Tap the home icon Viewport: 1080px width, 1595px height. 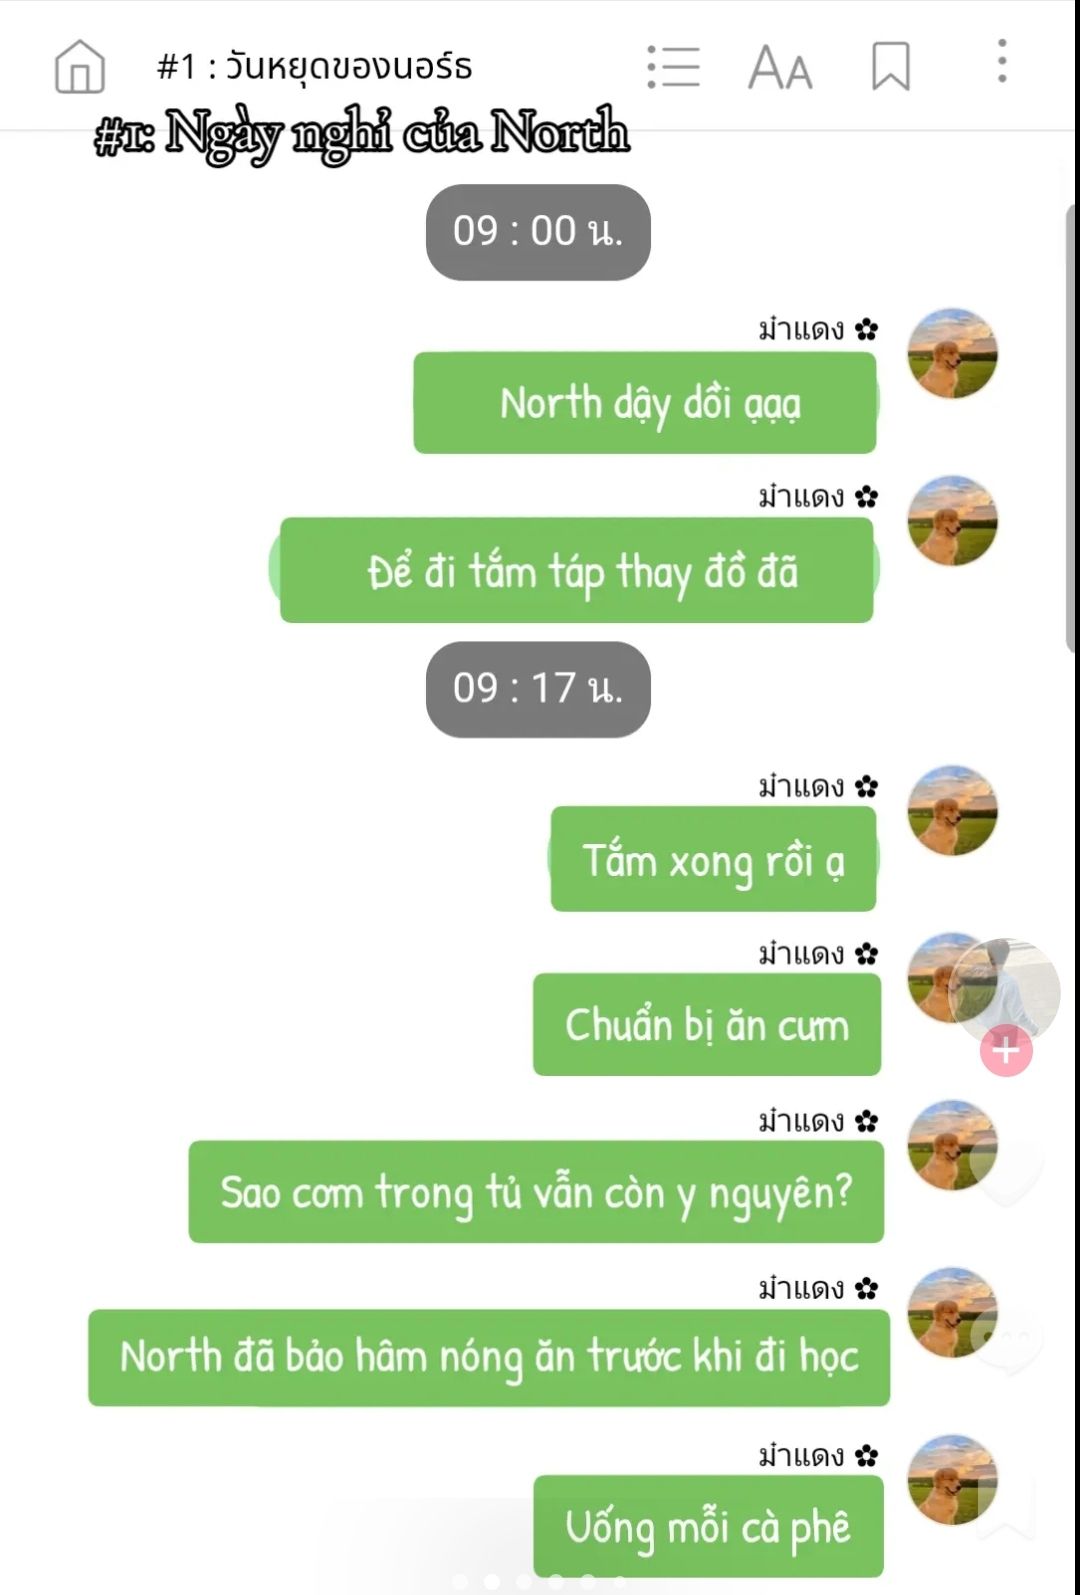(80, 67)
